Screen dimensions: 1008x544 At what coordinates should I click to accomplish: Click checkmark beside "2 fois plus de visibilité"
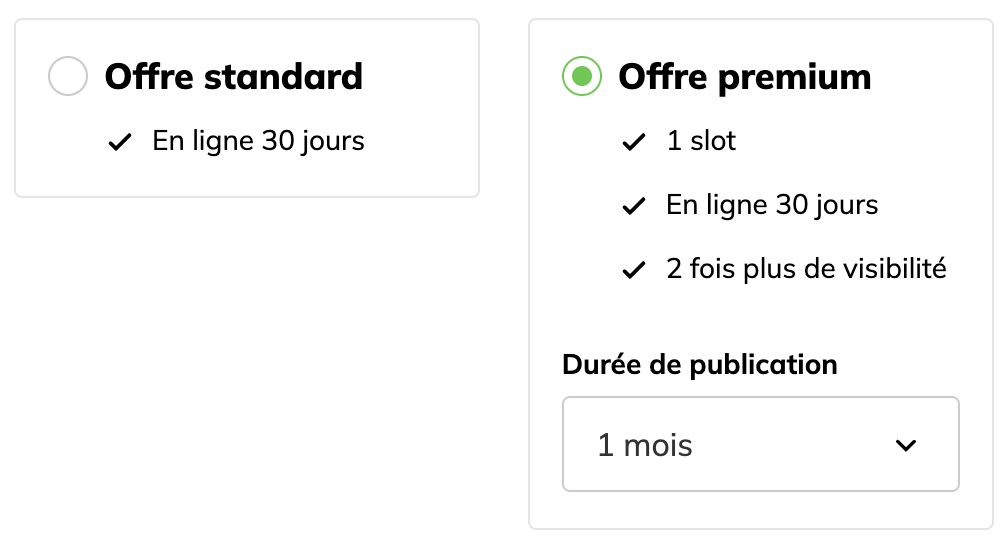[x=633, y=270]
